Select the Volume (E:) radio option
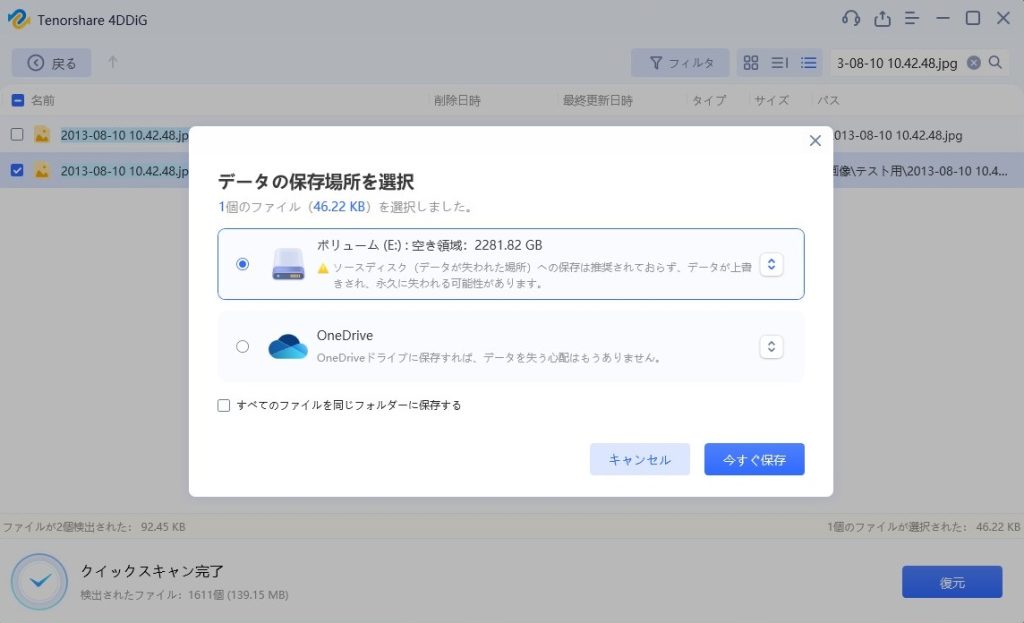 pos(243,264)
